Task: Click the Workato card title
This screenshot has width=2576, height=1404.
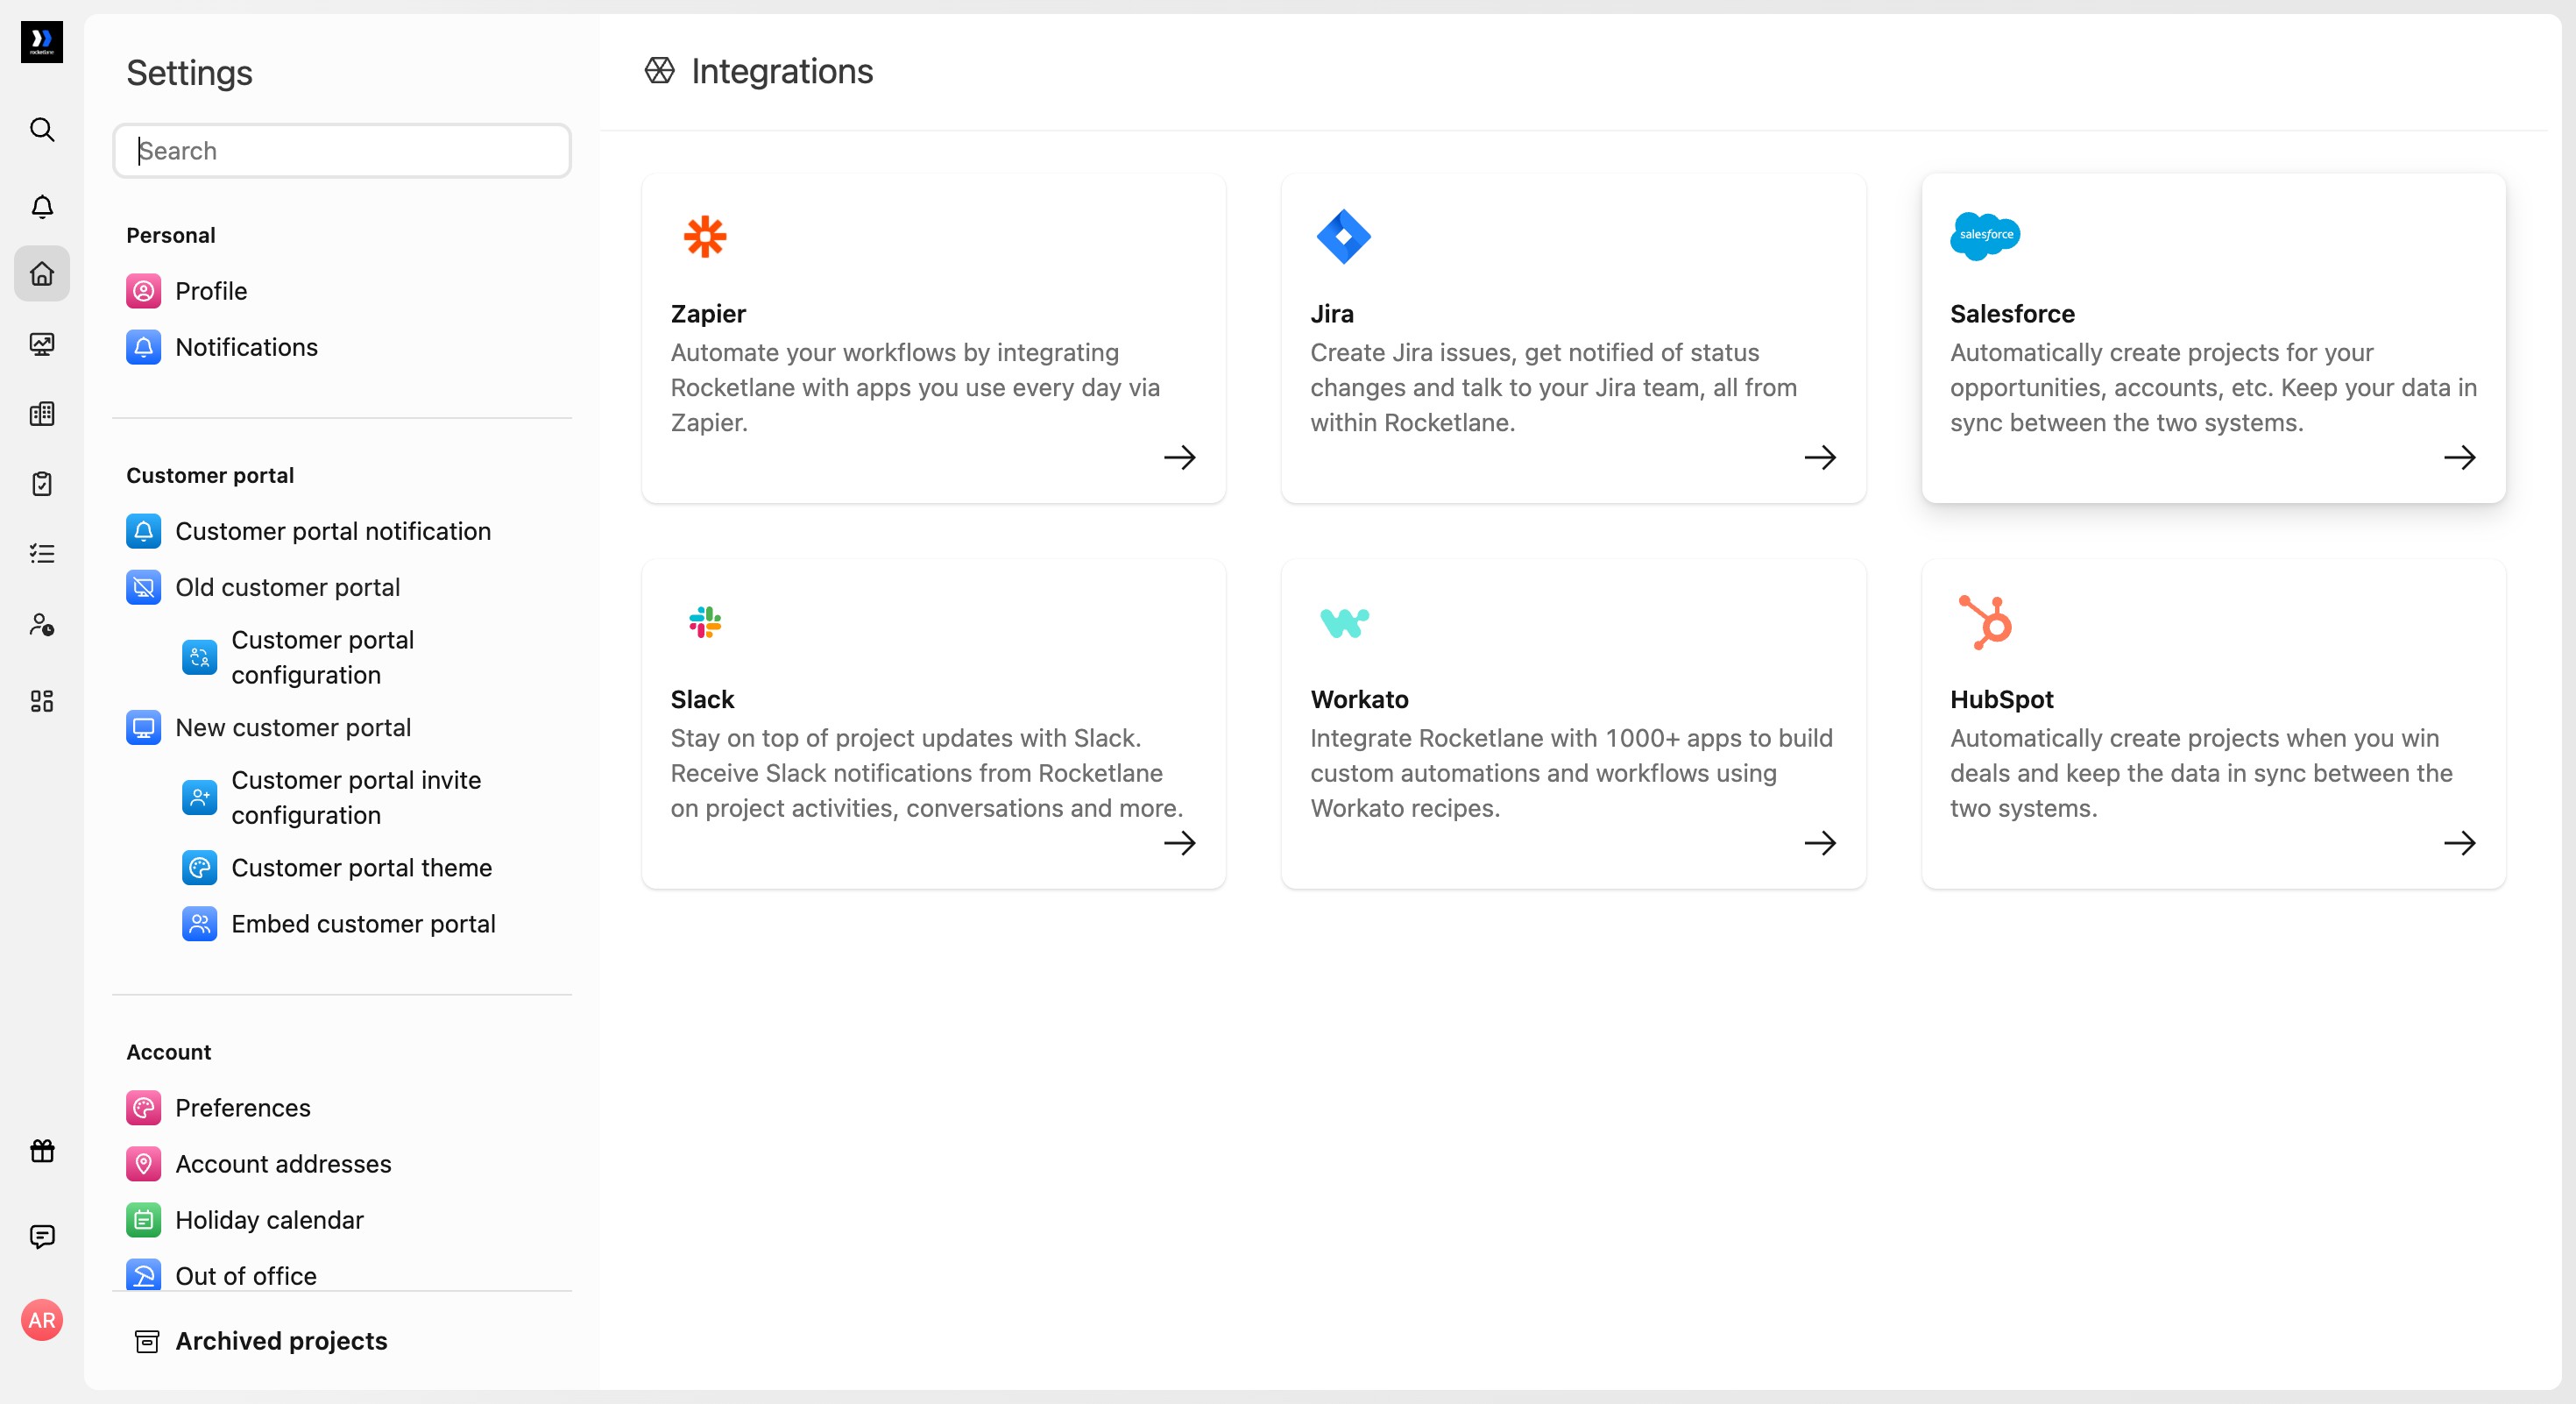Action: [x=1359, y=699]
